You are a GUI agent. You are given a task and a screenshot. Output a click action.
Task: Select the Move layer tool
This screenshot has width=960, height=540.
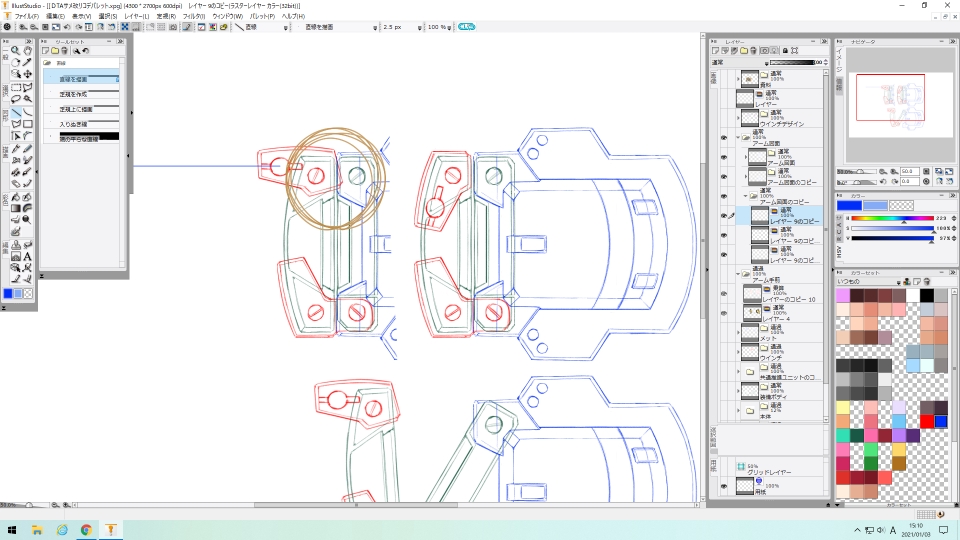pos(28,74)
